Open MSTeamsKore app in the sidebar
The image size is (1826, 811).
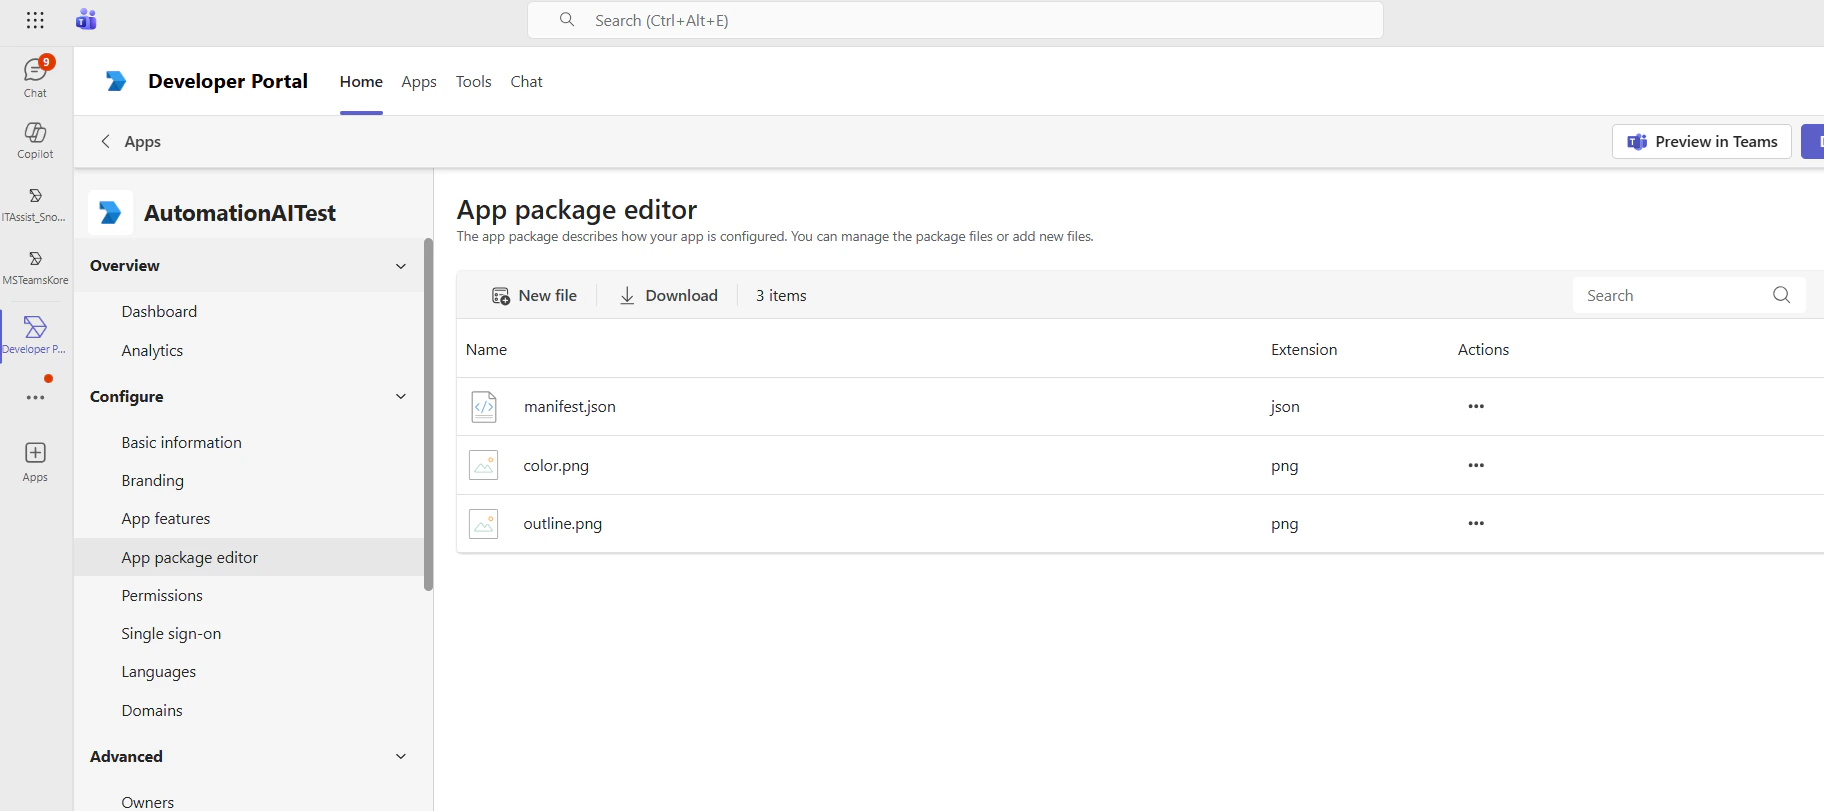coord(35,267)
